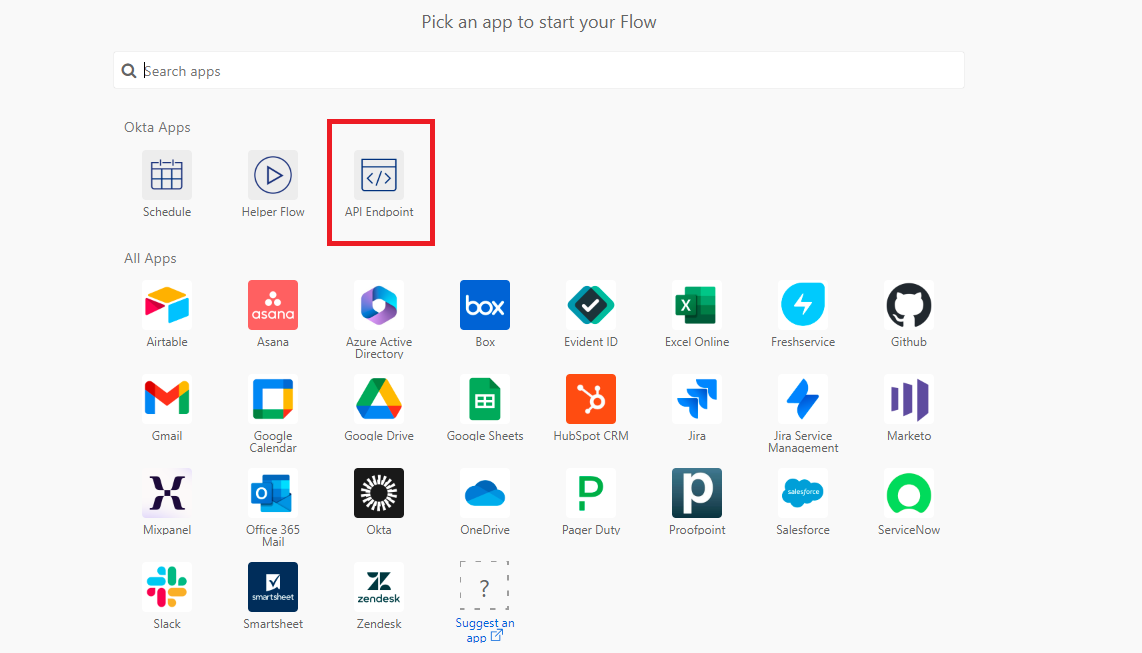Viewport: 1142px width, 653px height.
Task: Pick the HubSpot CRM app
Action: pyautogui.click(x=591, y=399)
